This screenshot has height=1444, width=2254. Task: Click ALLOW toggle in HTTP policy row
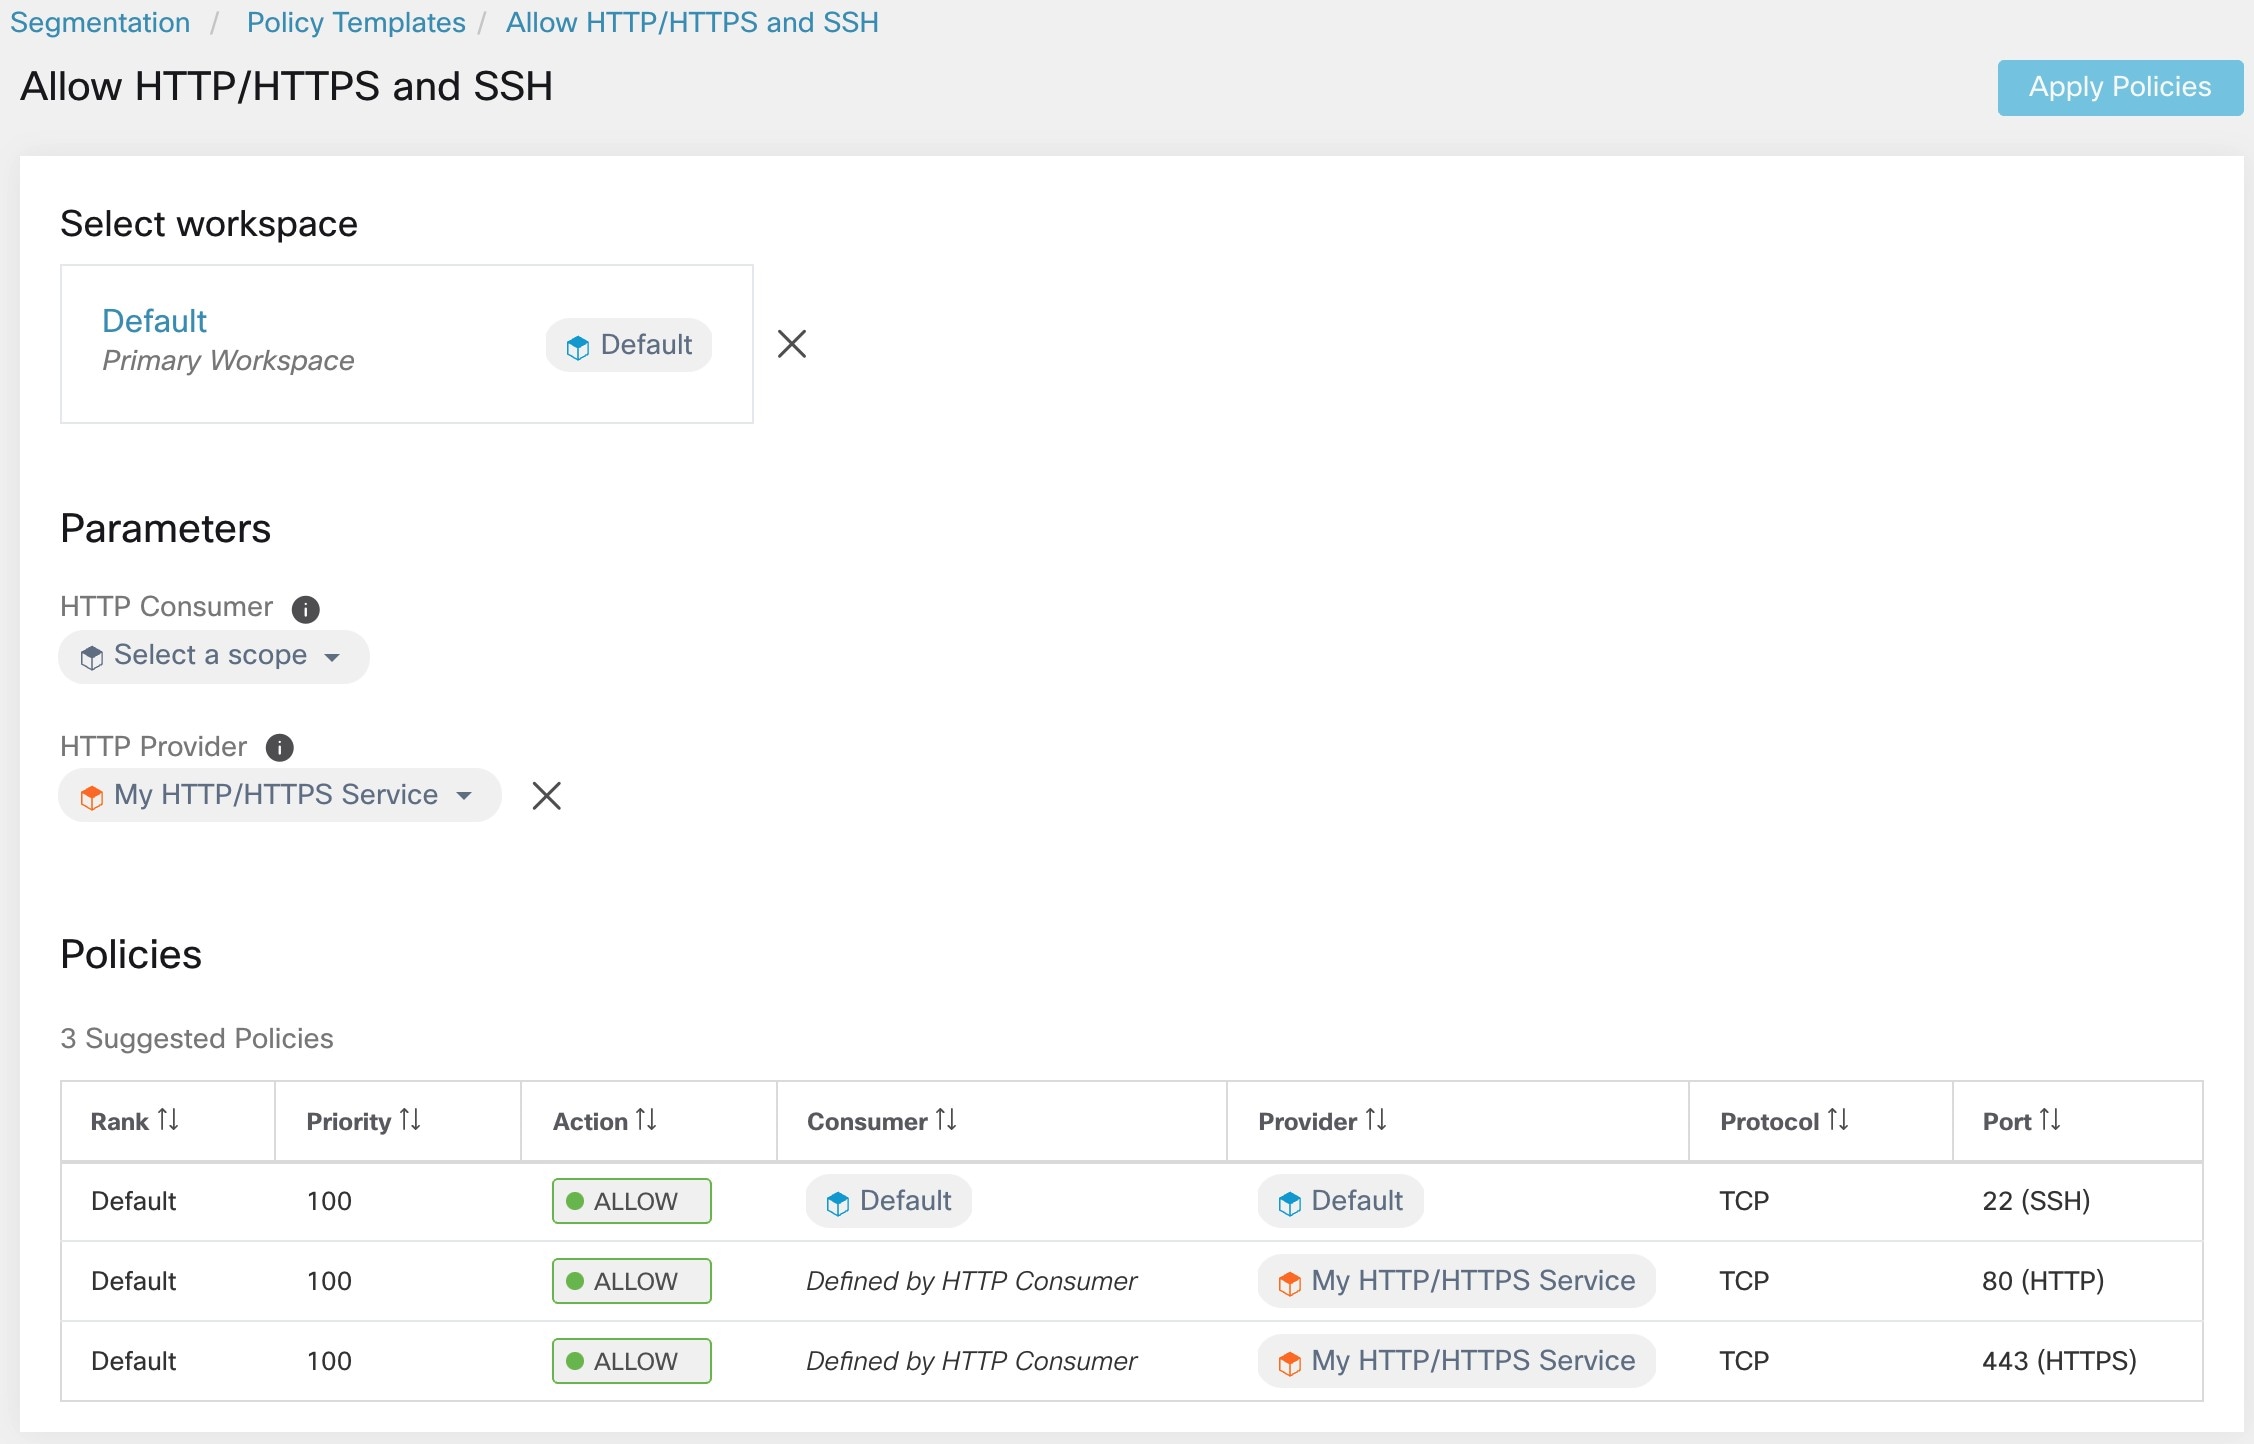(631, 1281)
